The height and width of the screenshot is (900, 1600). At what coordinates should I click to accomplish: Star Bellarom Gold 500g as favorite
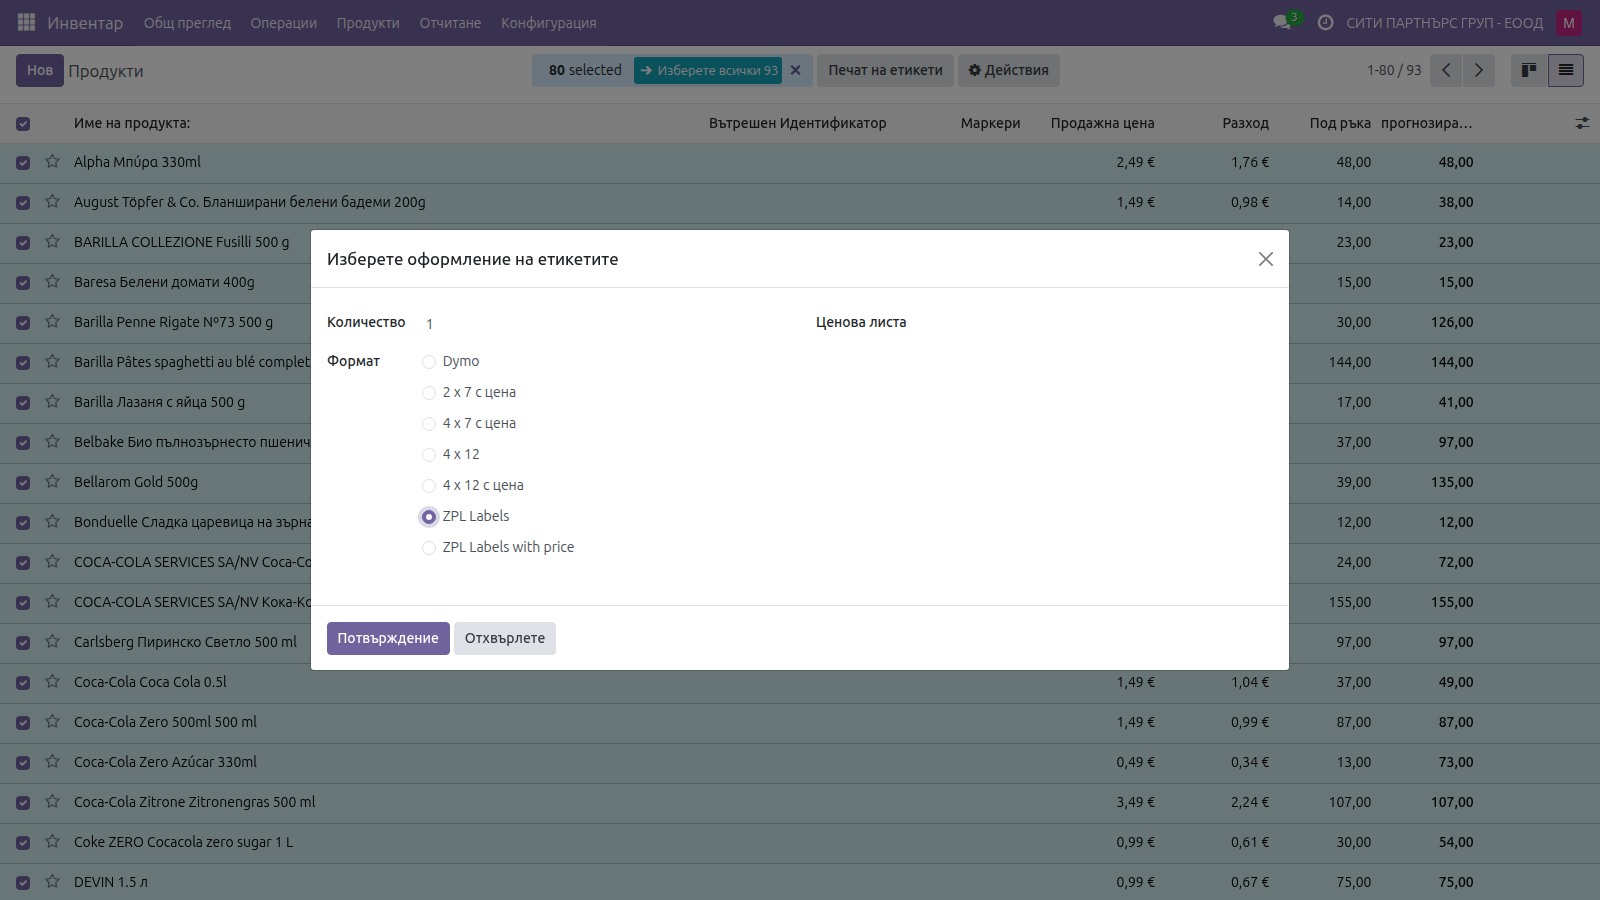coord(52,481)
